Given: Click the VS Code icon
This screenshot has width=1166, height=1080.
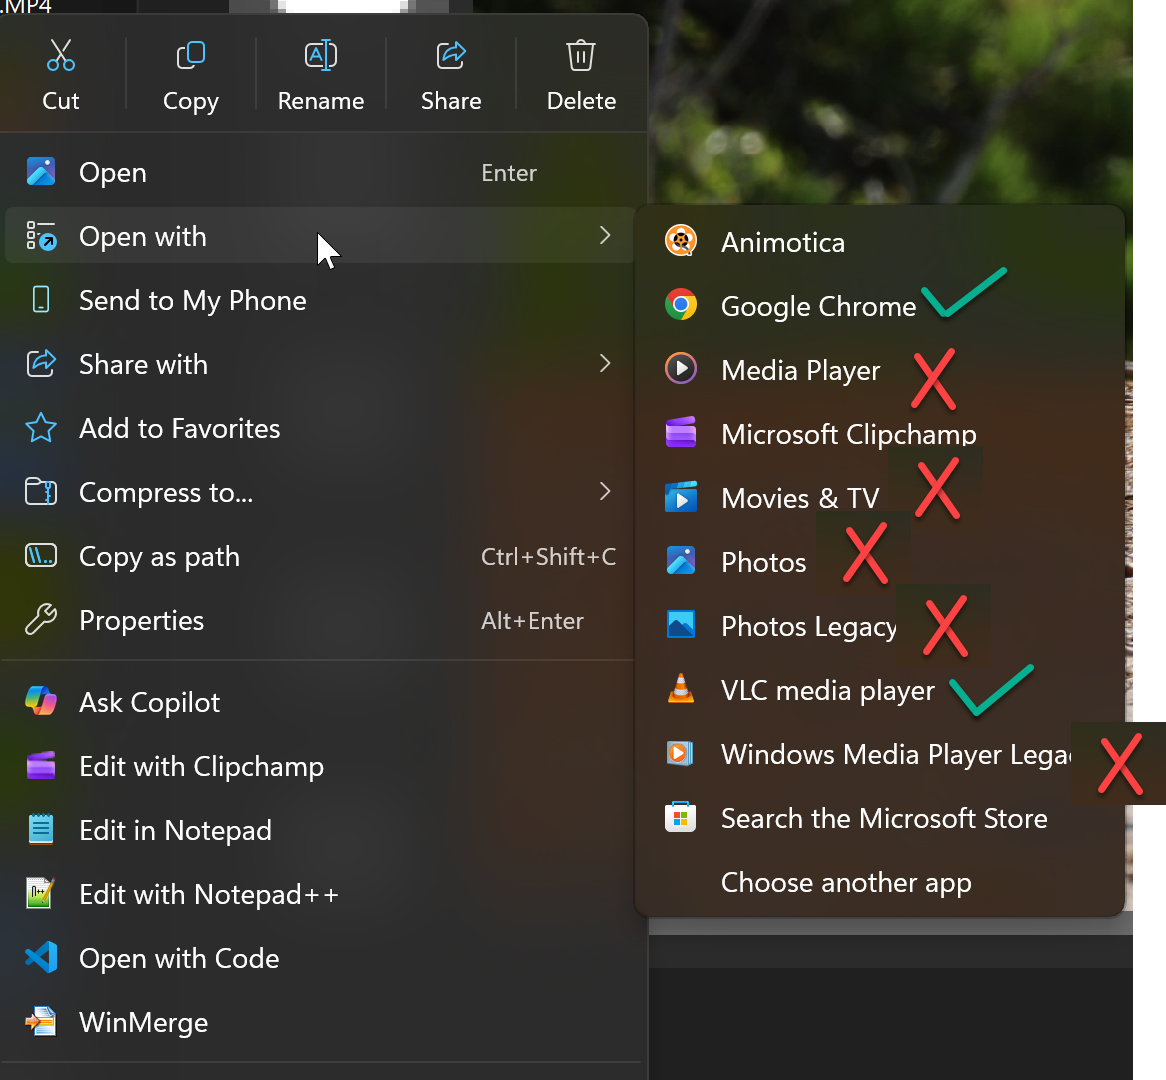Looking at the screenshot, I should tap(41, 957).
